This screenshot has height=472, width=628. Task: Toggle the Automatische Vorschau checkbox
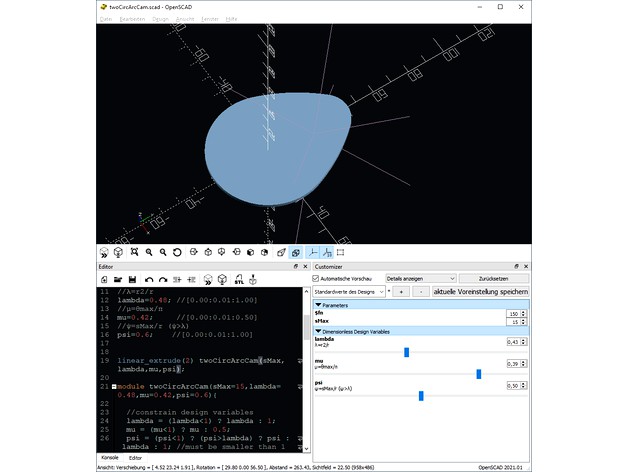tap(316, 278)
